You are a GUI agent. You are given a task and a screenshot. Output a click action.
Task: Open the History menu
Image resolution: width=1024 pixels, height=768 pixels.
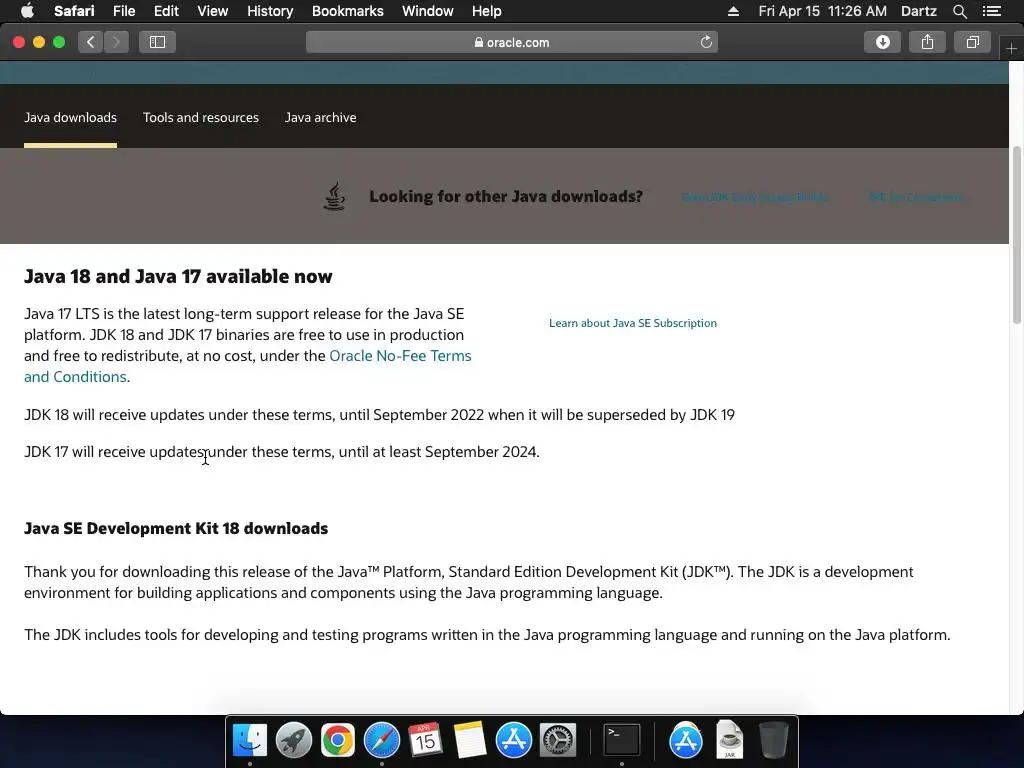(x=270, y=11)
